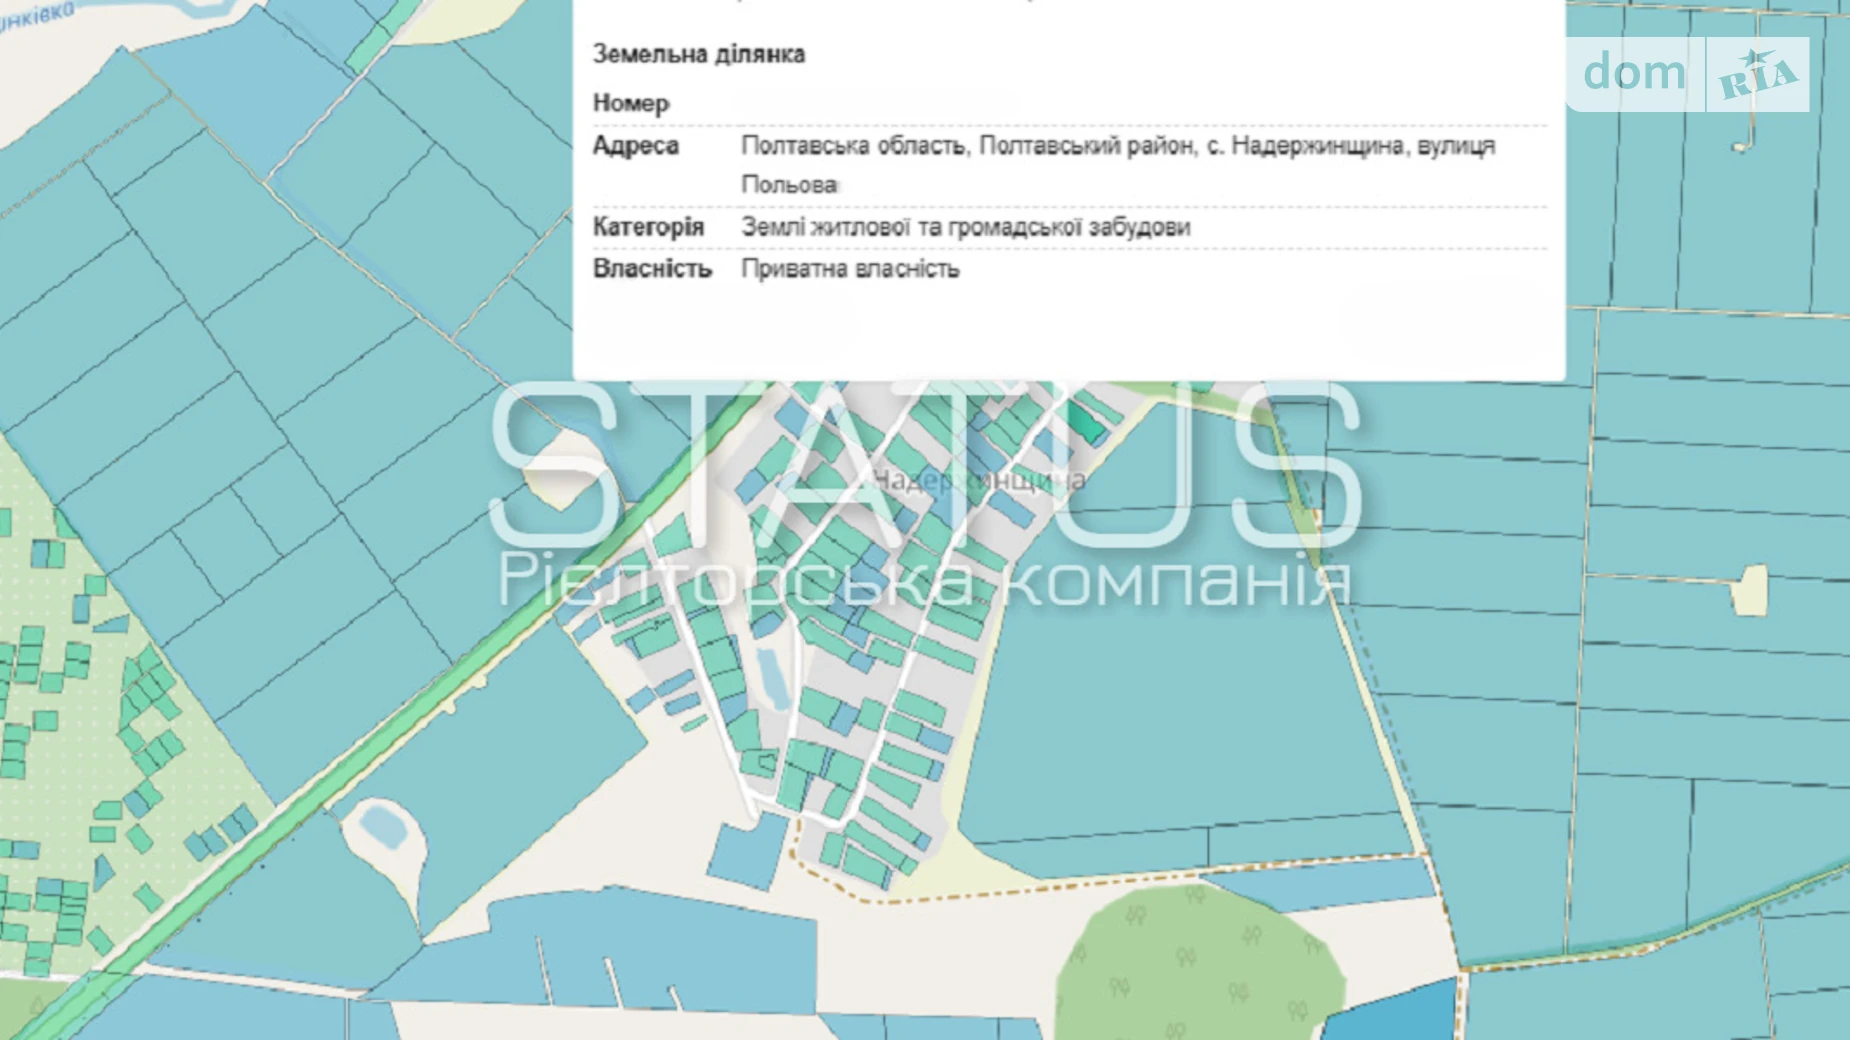Click the RIA star logo
Viewport: 1850px width, 1040px height.
click(x=1757, y=75)
